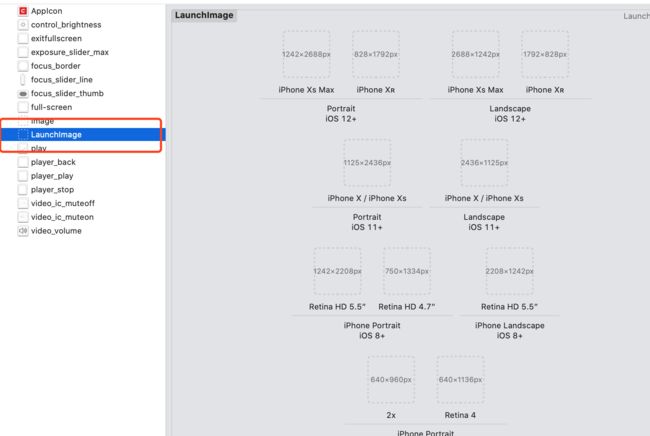650x436 pixels.
Task: Click the focus_slider_line icon
Action: pyautogui.click(x=23, y=80)
